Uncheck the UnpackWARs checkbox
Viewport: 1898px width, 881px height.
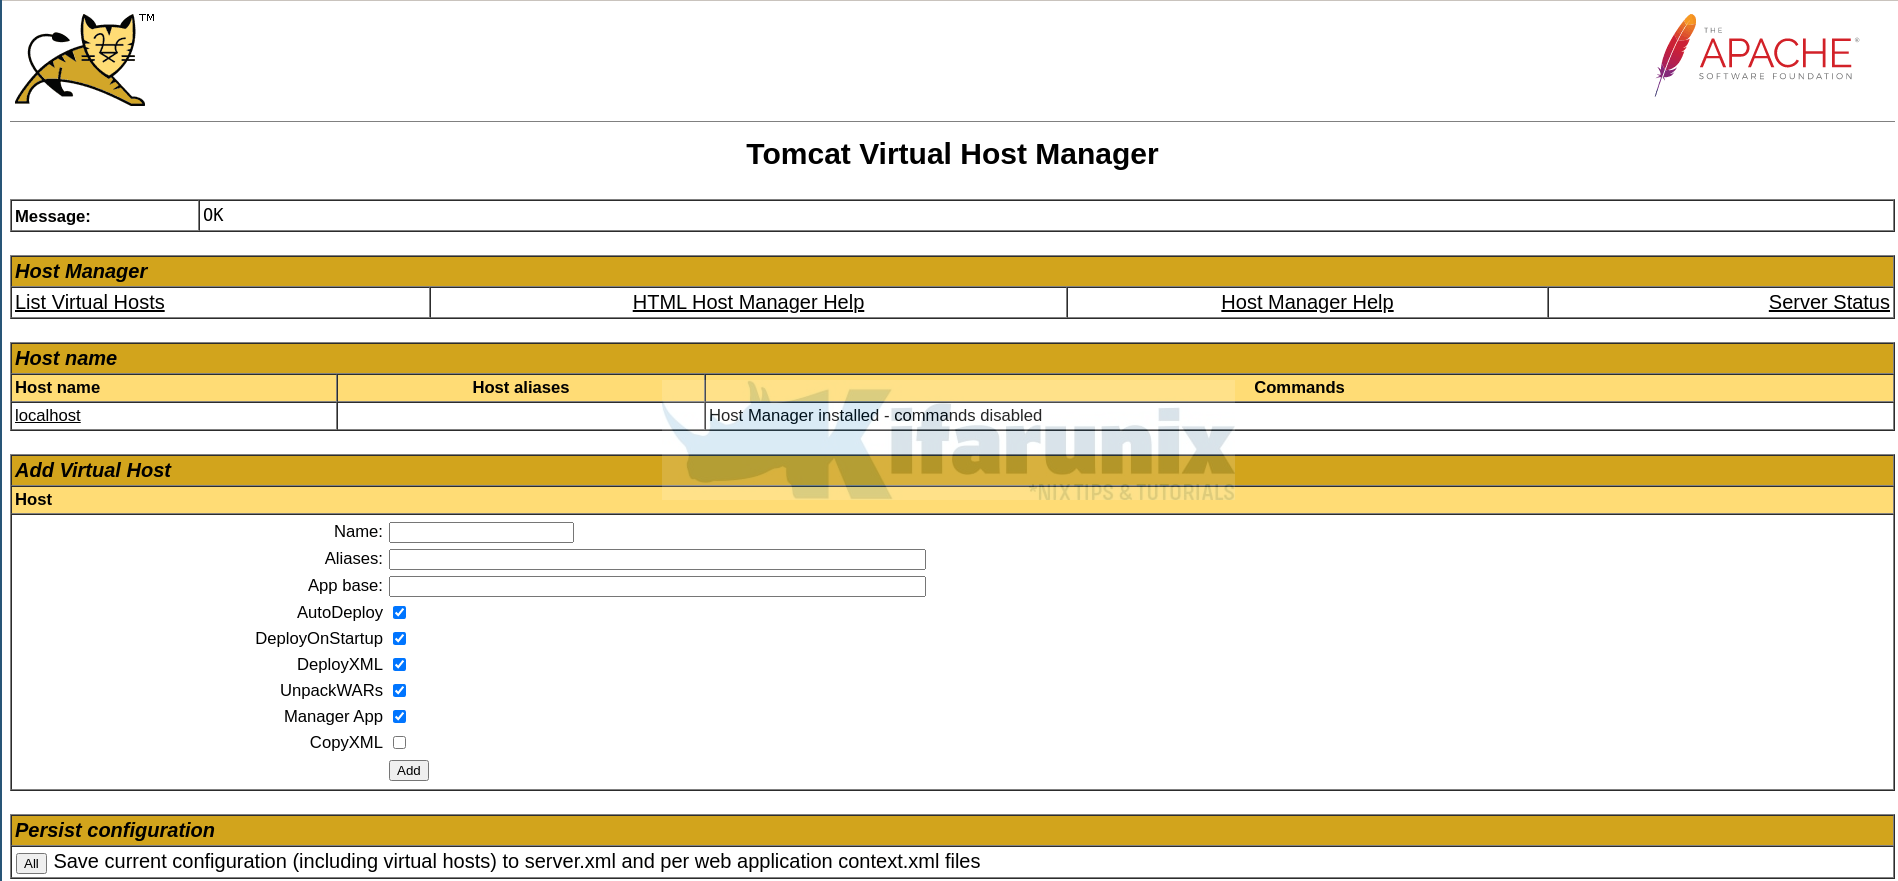(x=399, y=690)
